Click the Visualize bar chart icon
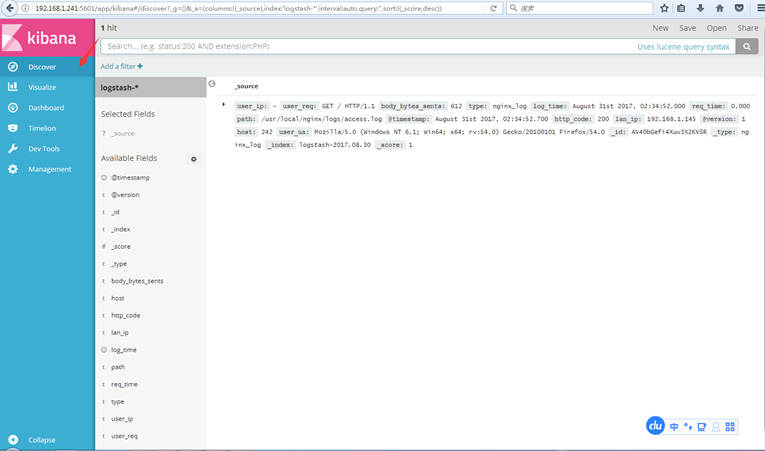The width and height of the screenshot is (765, 451). [x=13, y=87]
